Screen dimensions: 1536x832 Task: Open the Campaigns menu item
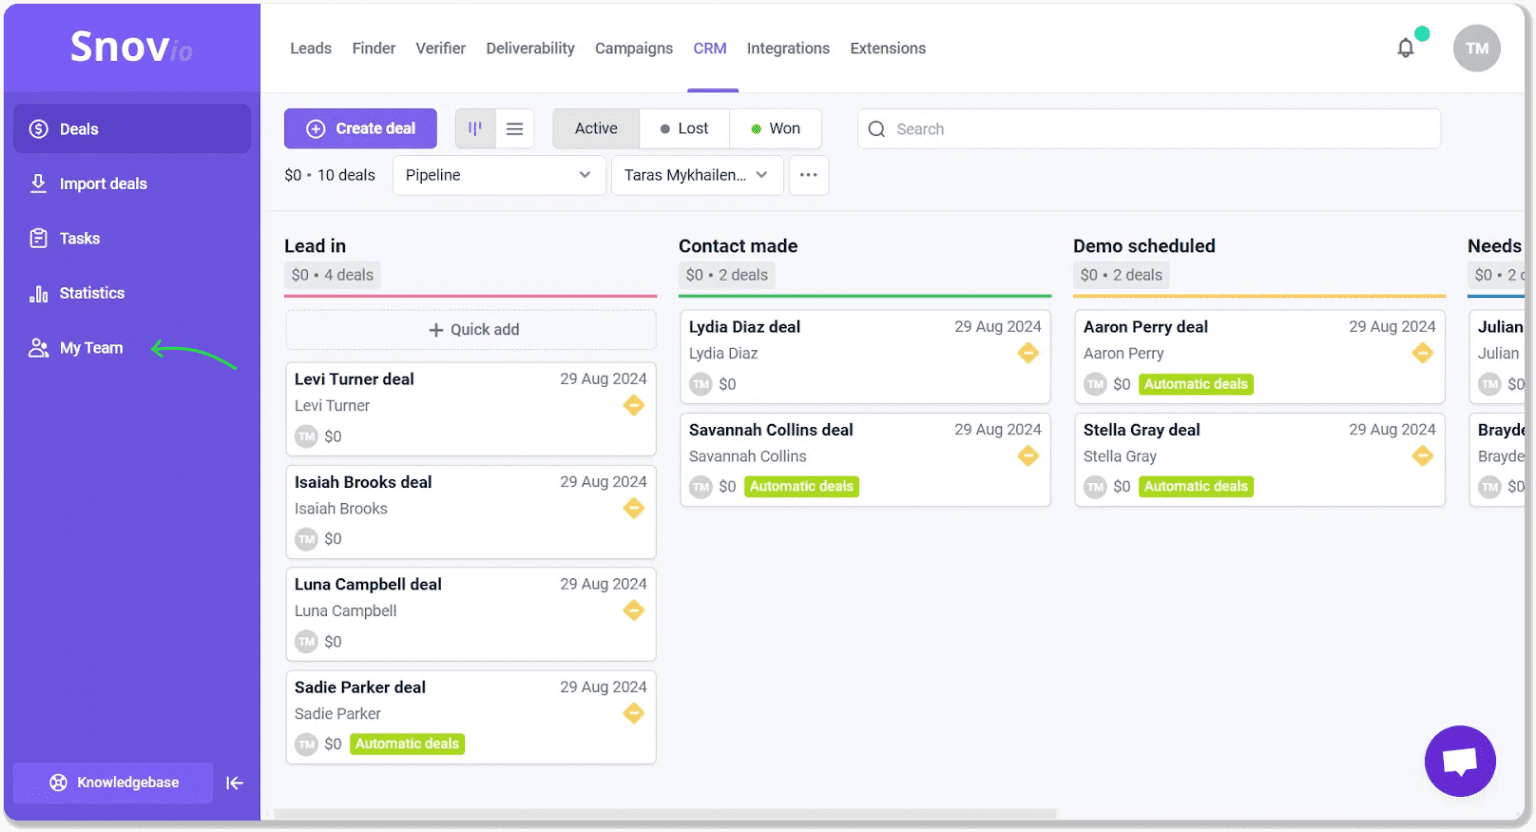tap(634, 47)
